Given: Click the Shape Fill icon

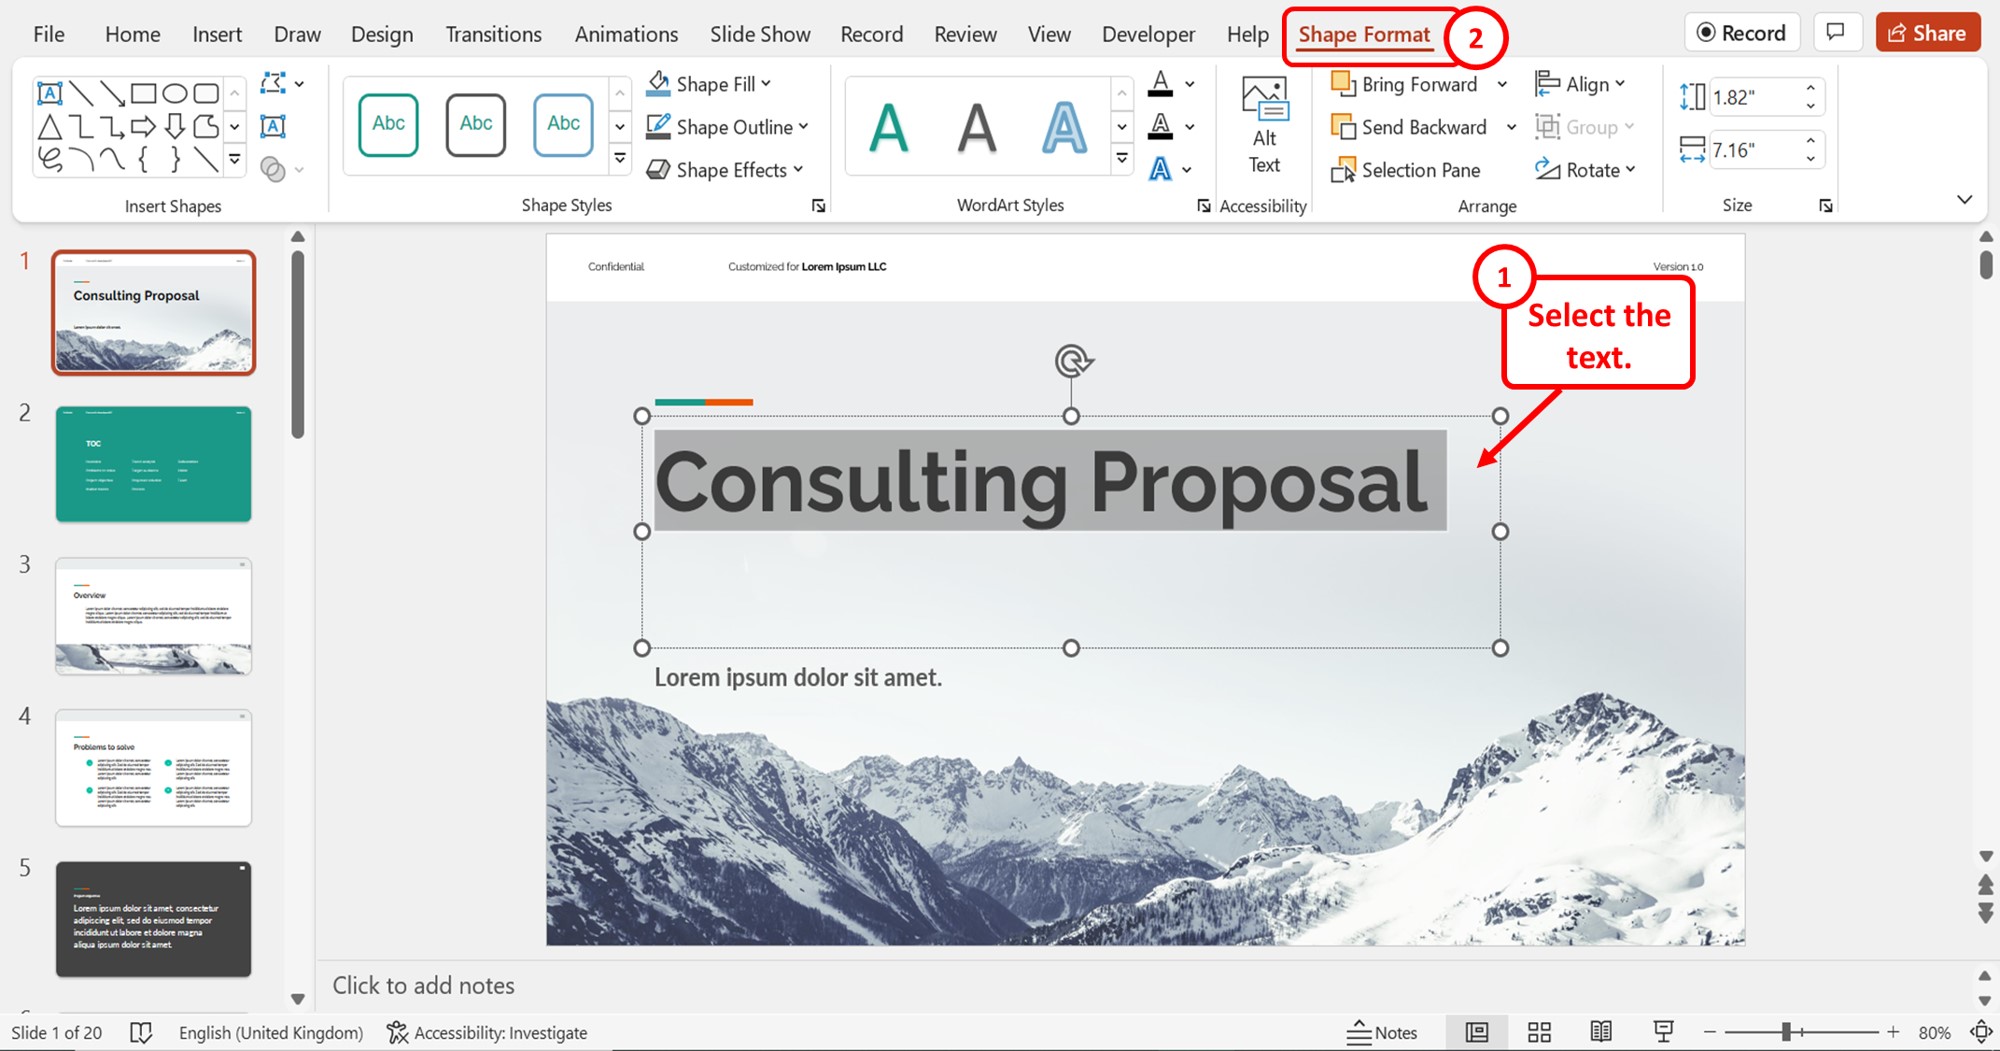Looking at the screenshot, I should pyautogui.click(x=659, y=83).
